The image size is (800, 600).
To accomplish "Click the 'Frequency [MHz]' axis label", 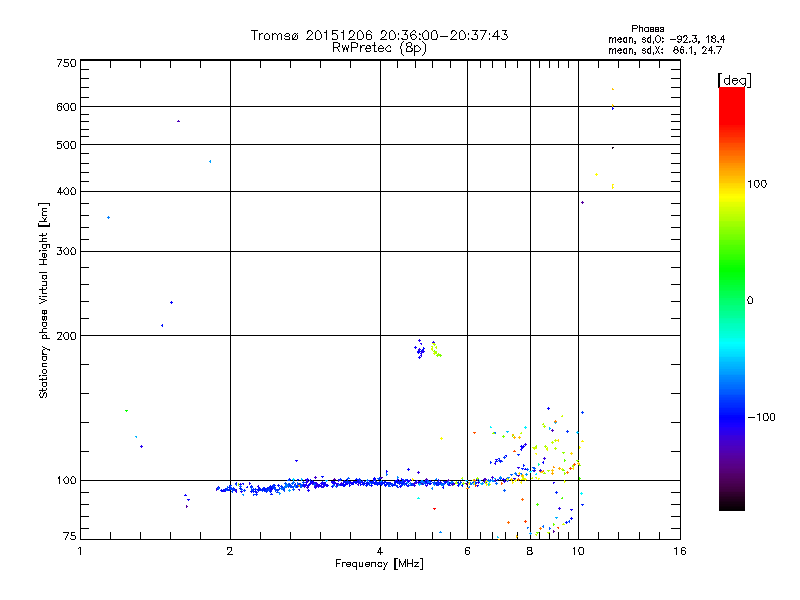I will pyautogui.click(x=379, y=564).
